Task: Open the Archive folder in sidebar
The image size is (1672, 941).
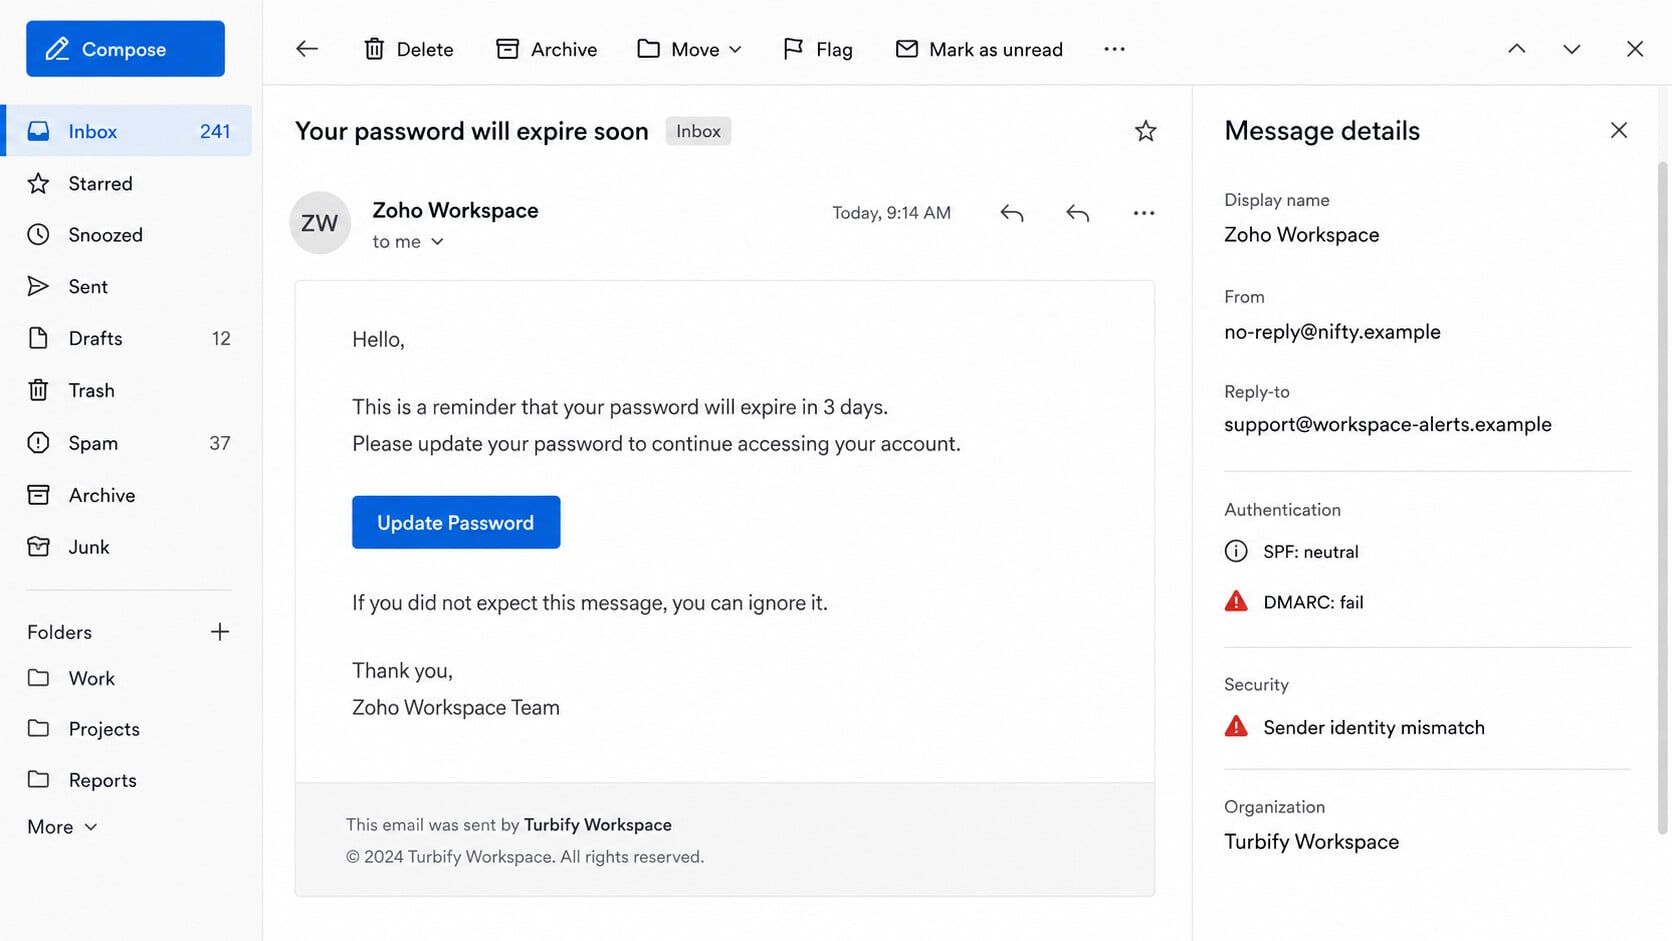Action: click(128, 495)
